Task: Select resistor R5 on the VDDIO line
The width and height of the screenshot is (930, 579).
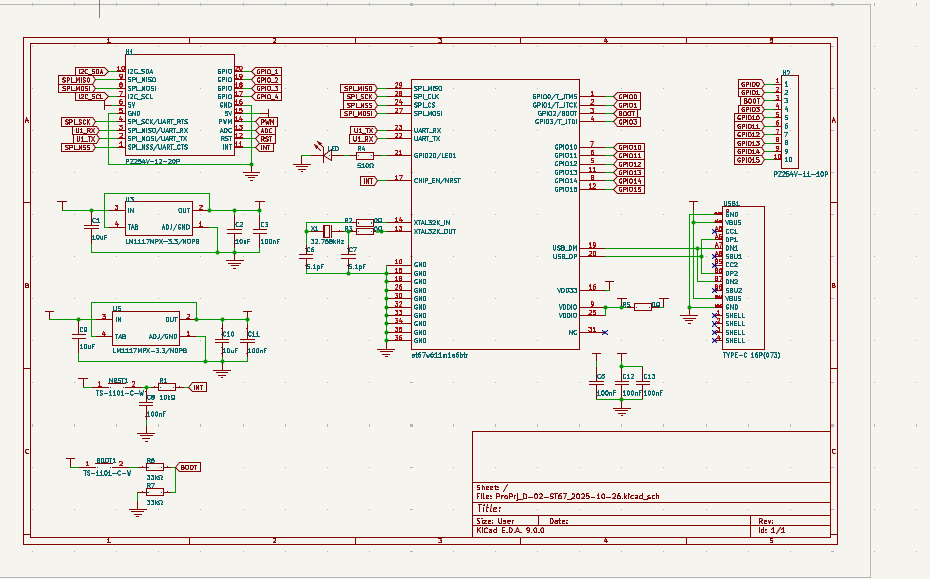Action: coord(640,306)
